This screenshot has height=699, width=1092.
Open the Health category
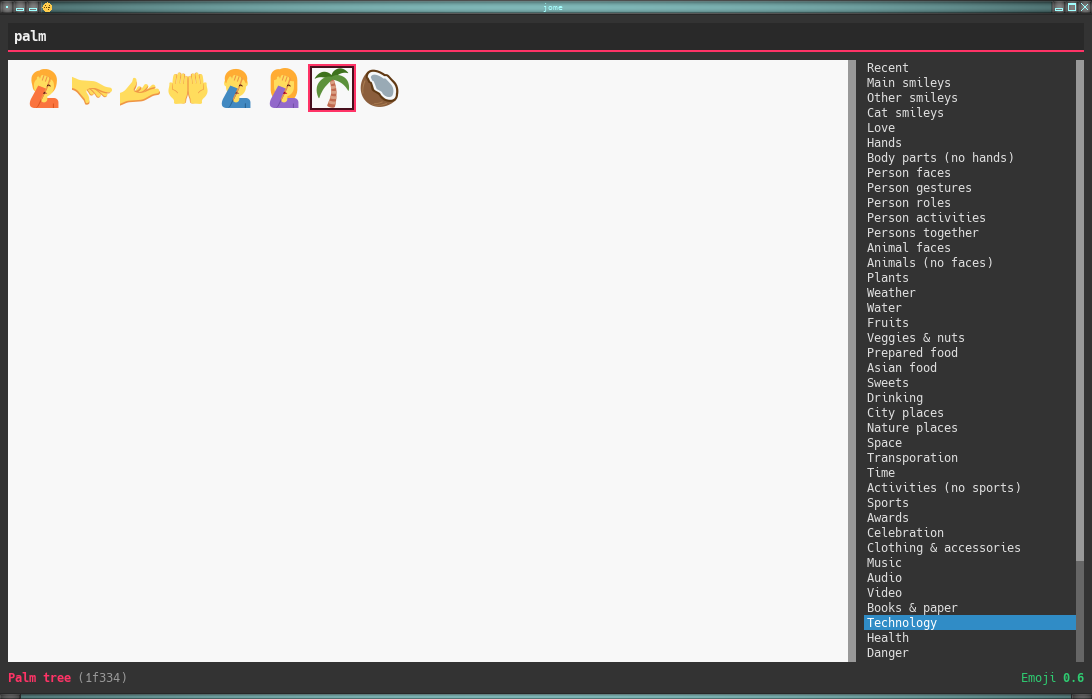969,637
